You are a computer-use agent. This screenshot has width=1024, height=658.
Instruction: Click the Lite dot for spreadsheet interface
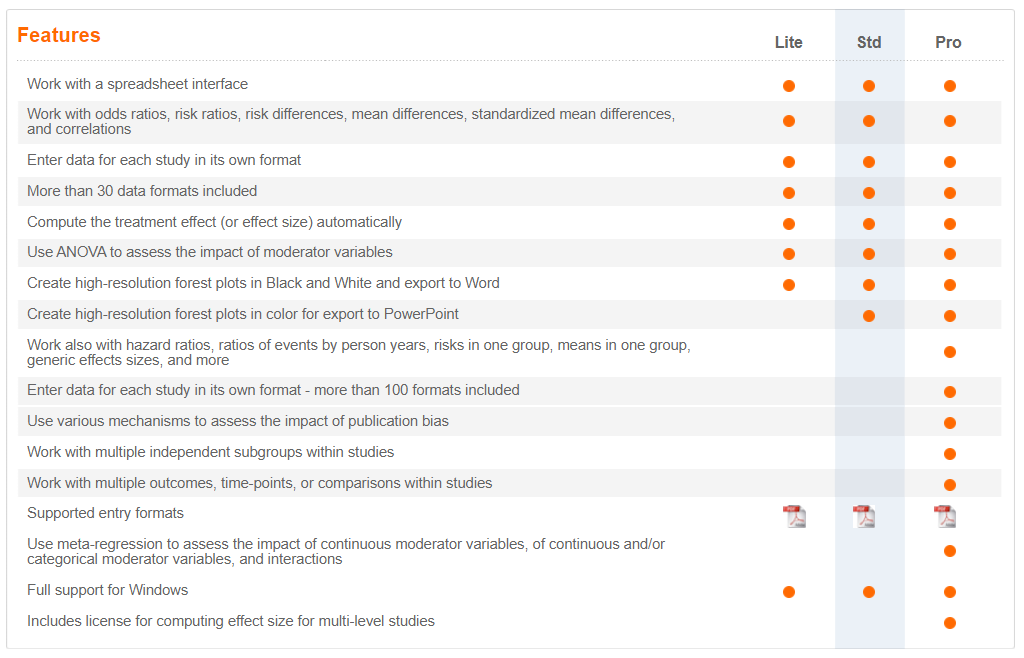pos(789,86)
